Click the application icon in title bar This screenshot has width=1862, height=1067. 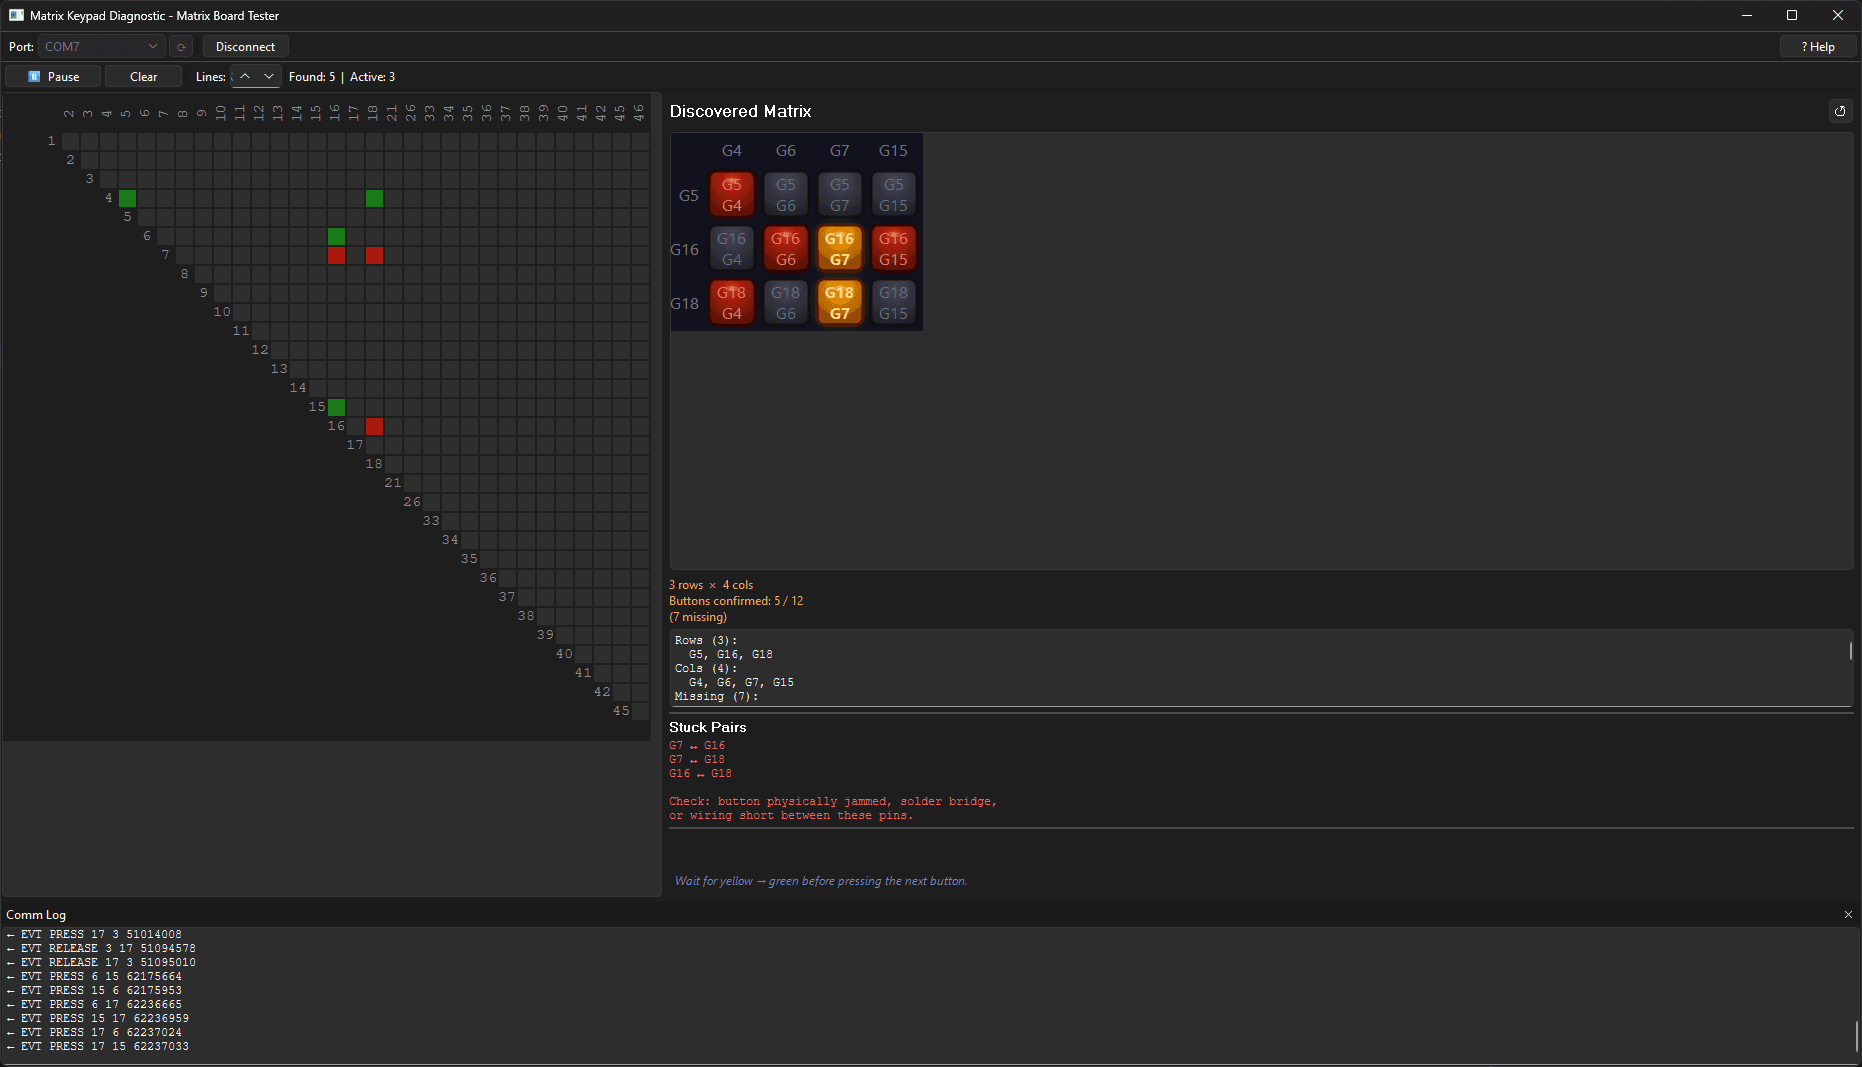tap(16, 15)
